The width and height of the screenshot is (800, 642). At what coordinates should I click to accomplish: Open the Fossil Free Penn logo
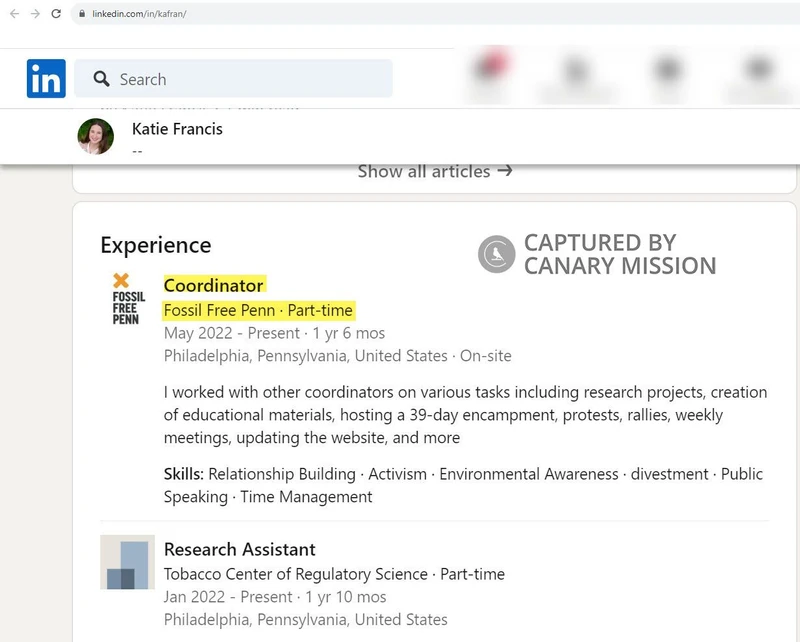pos(128,299)
